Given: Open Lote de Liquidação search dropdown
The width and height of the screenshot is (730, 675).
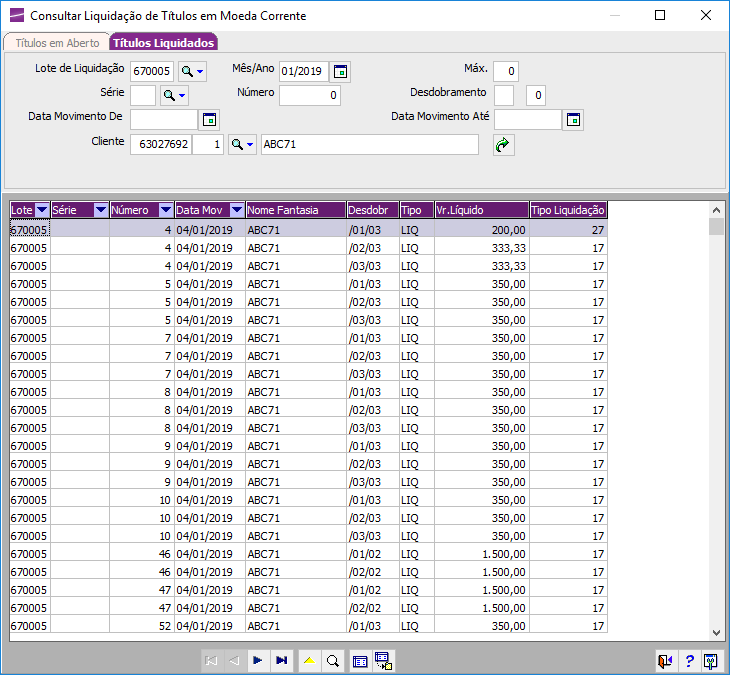Looking at the screenshot, I should [192, 72].
